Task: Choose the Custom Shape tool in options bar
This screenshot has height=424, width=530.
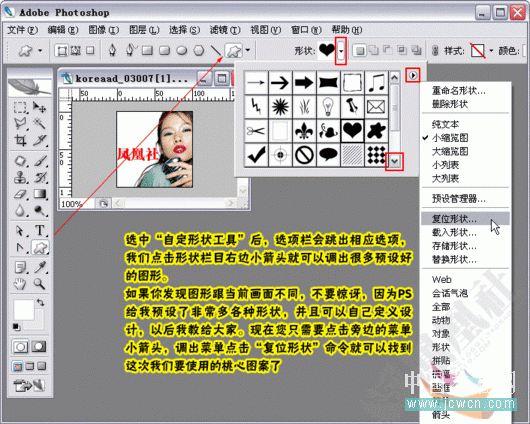Action: tap(234, 51)
